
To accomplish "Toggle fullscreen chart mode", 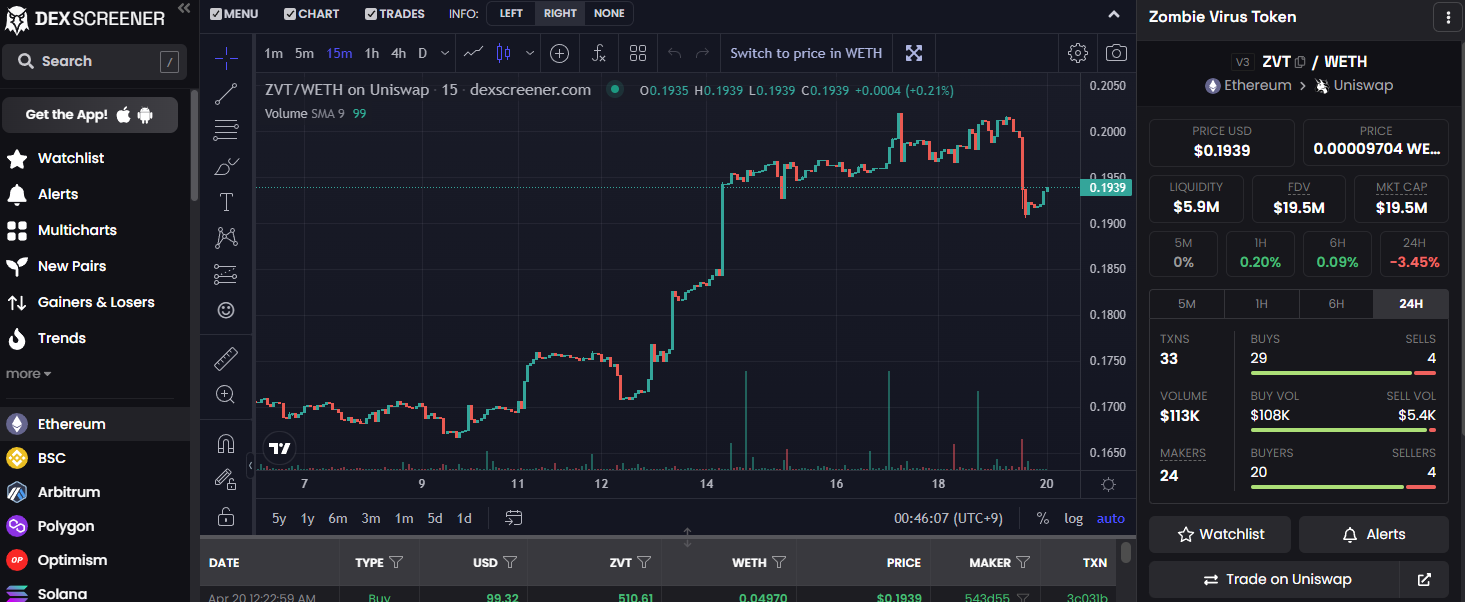I will click(x=914, y=53).
